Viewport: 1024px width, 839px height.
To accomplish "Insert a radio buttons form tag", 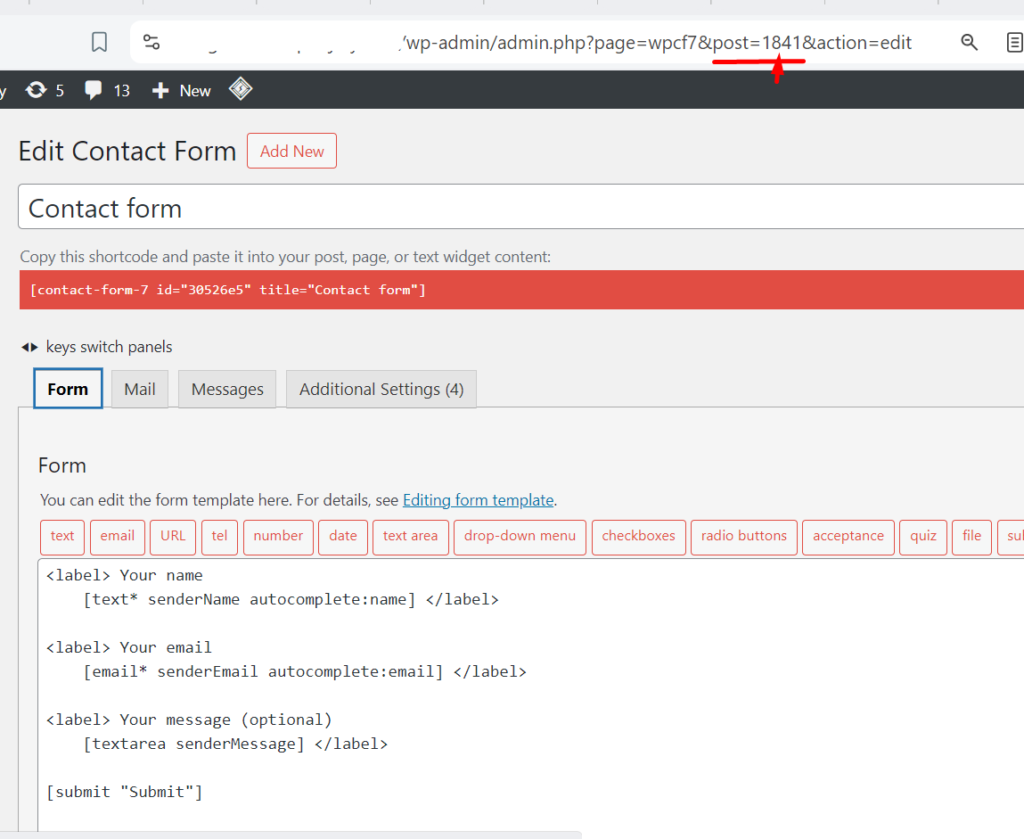I will (x=744, y=536).
